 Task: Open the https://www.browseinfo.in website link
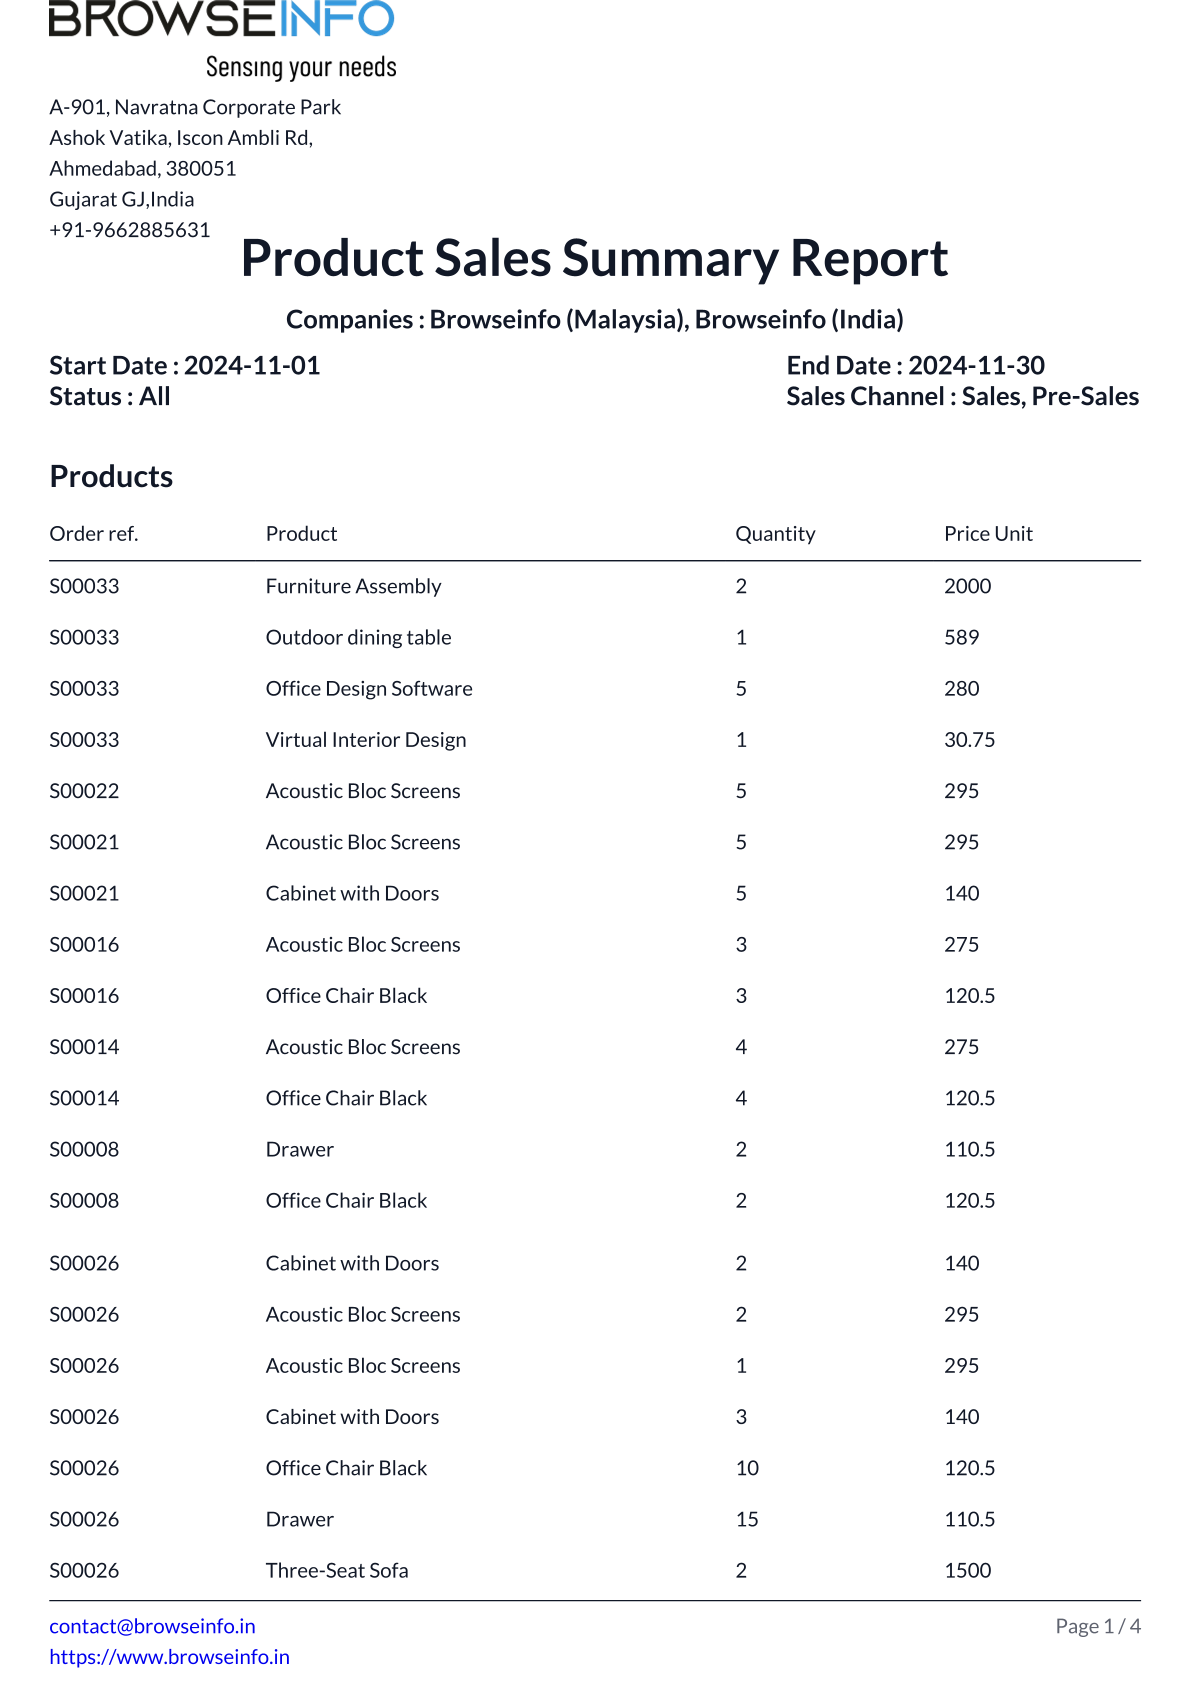tap(169, 1657)
